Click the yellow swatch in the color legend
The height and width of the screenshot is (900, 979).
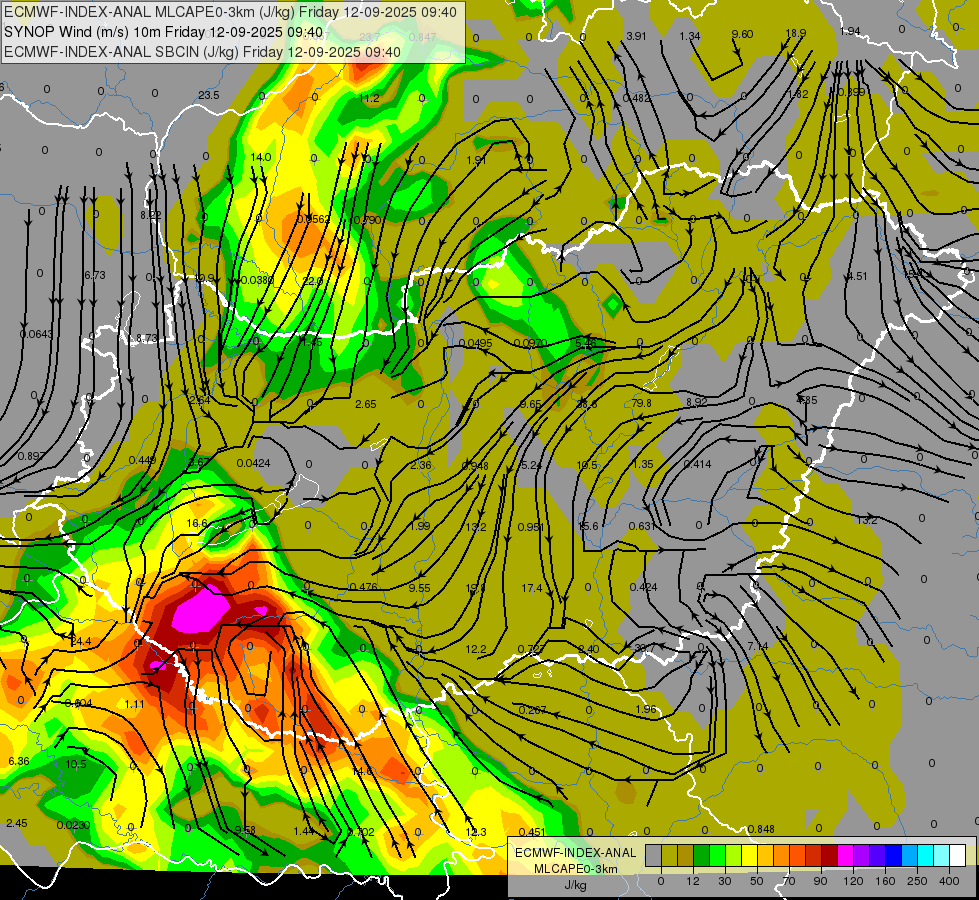[750, 855]
